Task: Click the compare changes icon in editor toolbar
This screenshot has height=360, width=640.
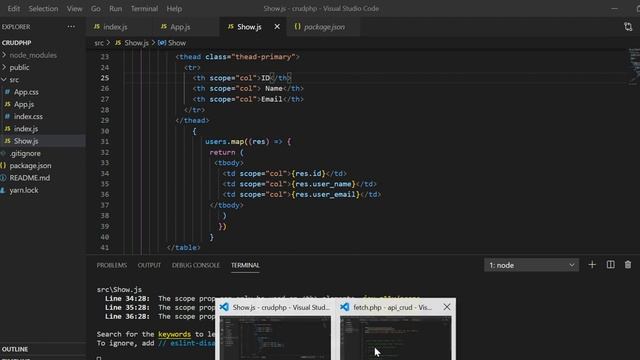Action: click(x=628, y=27)
